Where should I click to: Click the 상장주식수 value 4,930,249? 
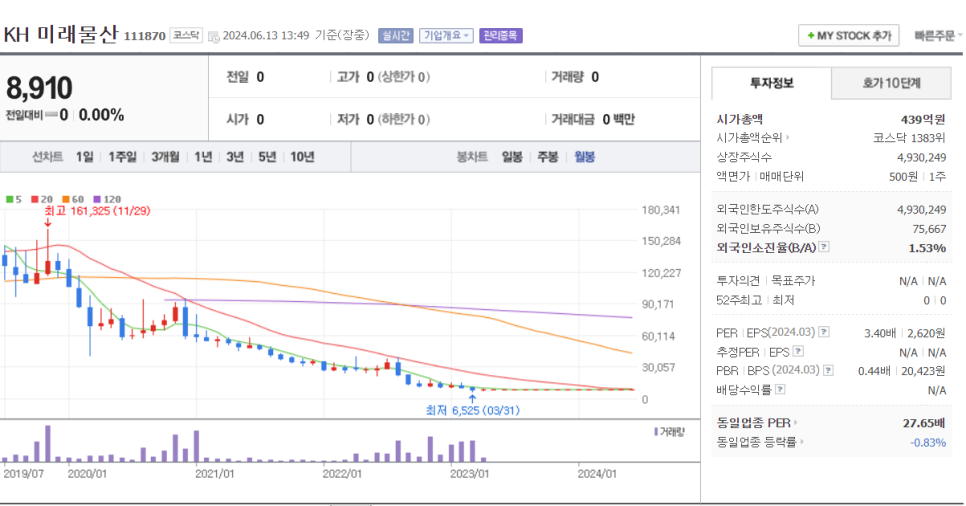pos(922,157)
